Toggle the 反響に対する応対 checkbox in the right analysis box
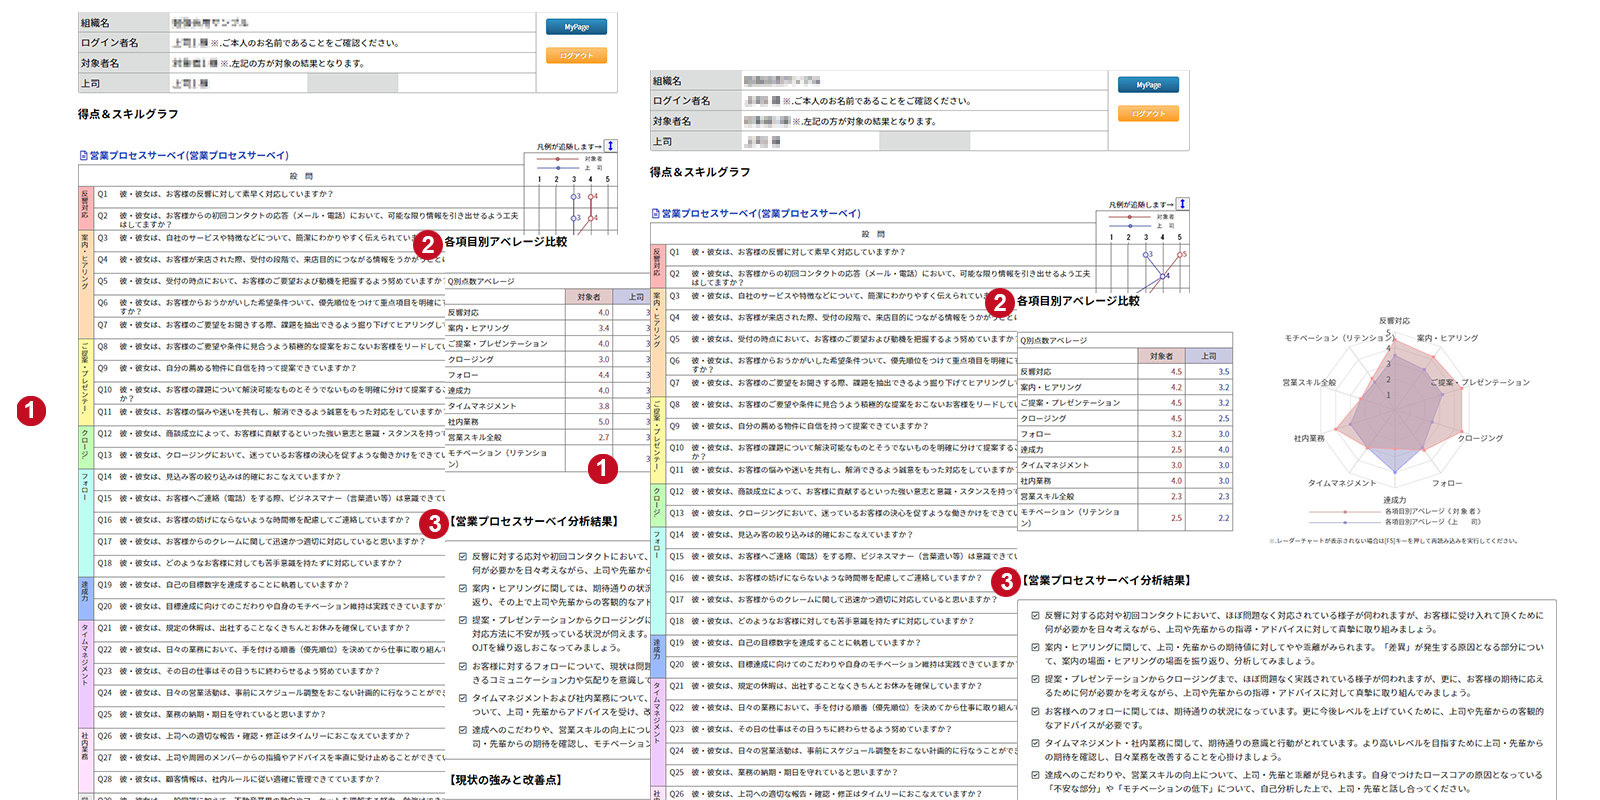The height and width of the screenshot is (800, 1600). coord(1035,616)
